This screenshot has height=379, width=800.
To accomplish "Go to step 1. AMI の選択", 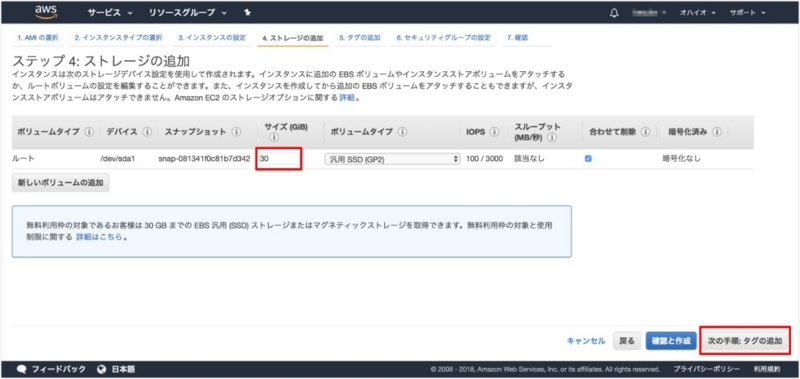I will tap(38, 38).
